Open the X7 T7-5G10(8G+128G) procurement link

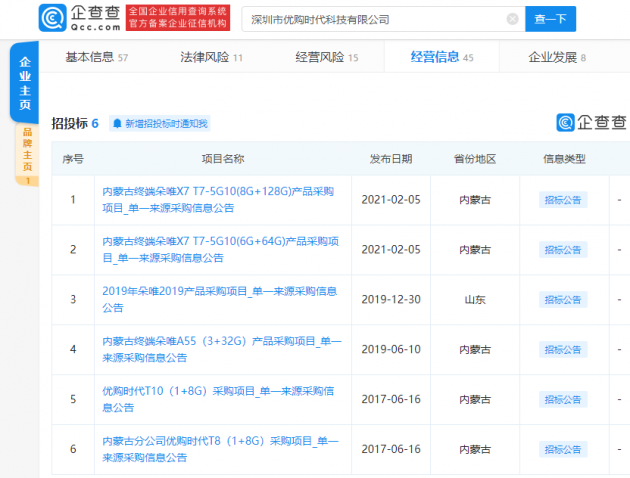coord(218,200)
